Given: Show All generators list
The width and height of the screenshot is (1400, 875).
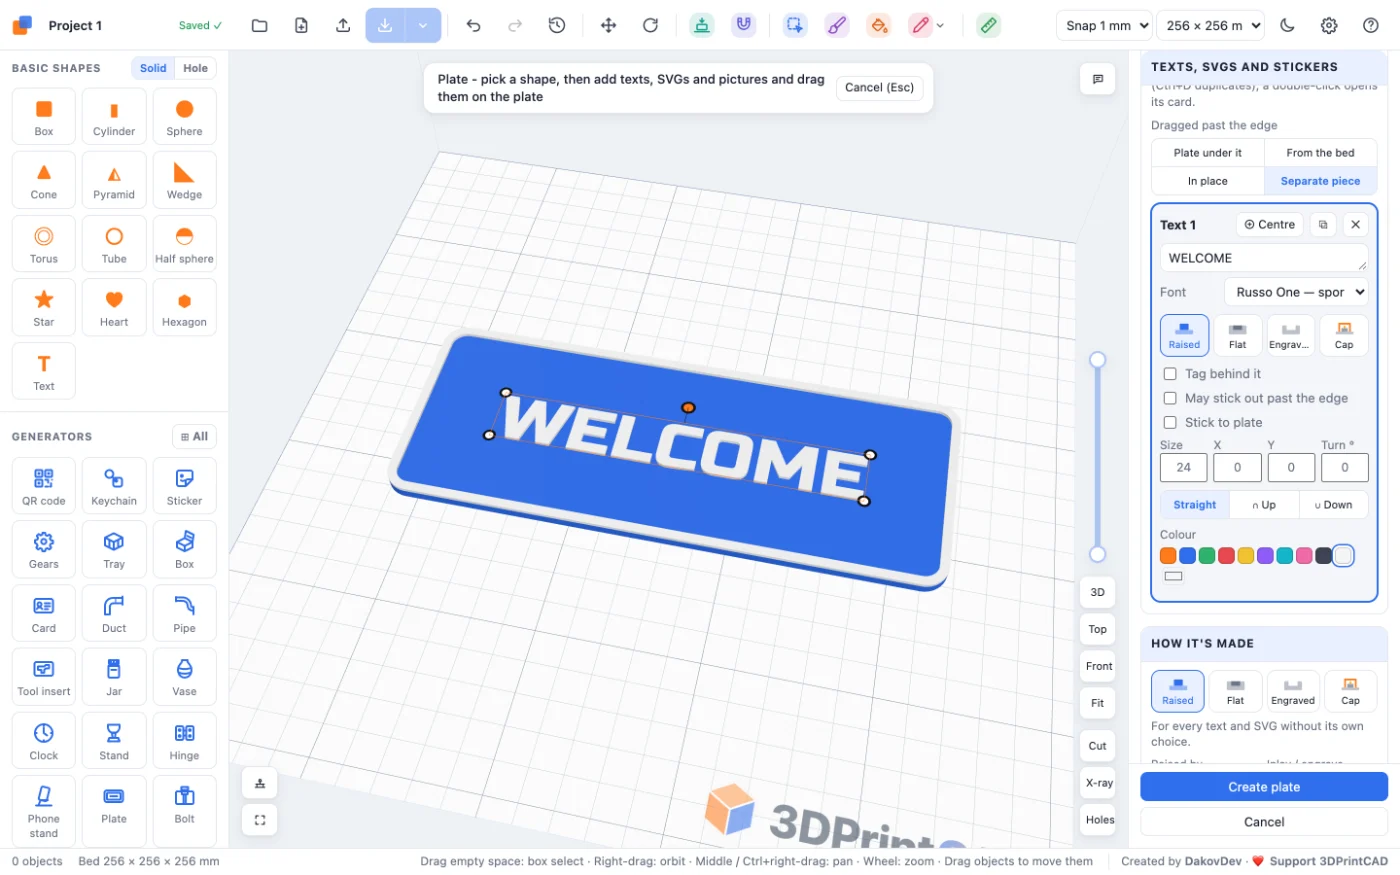Looking at the screenshot, I should click(x=194, y=437).
